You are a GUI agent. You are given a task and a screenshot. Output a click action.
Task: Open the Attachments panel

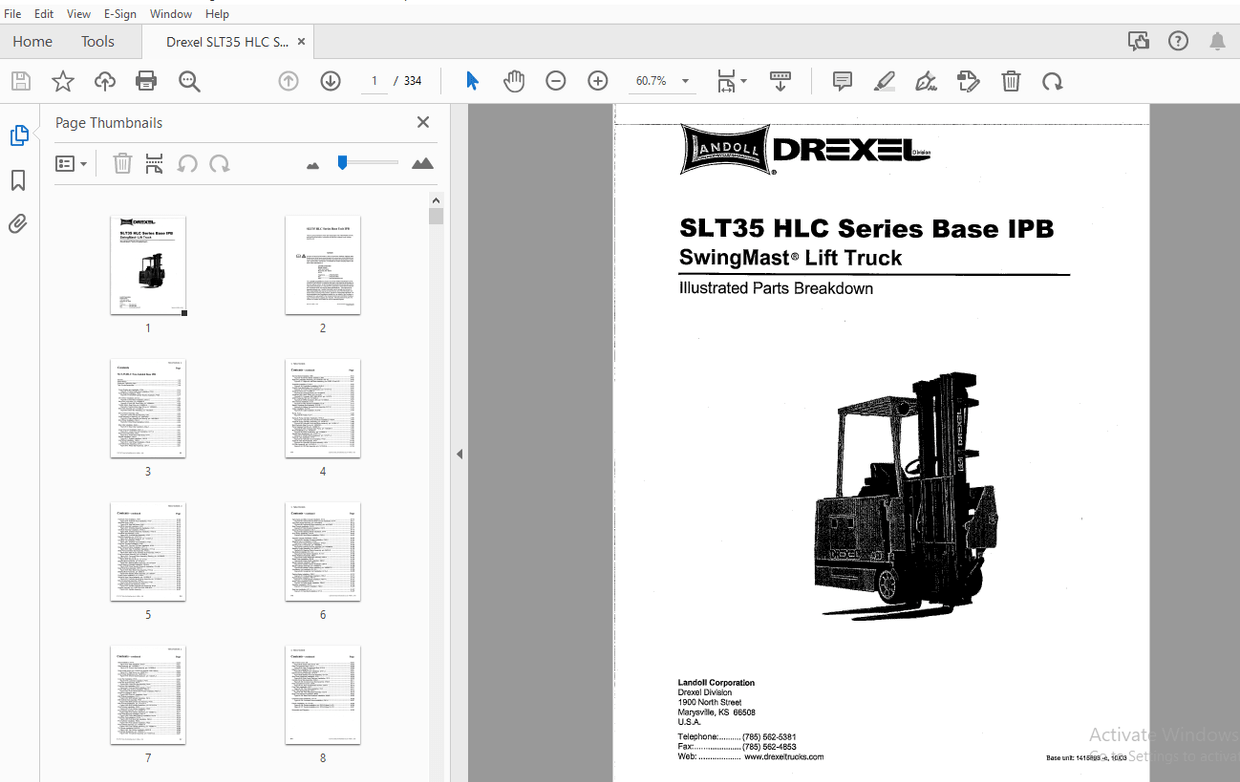17,223
